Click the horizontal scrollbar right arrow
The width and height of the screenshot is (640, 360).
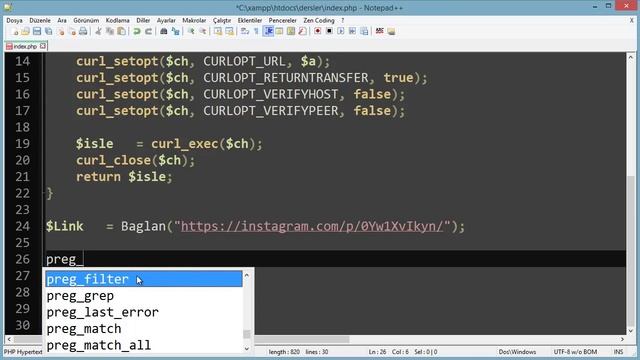pos(622,339)
